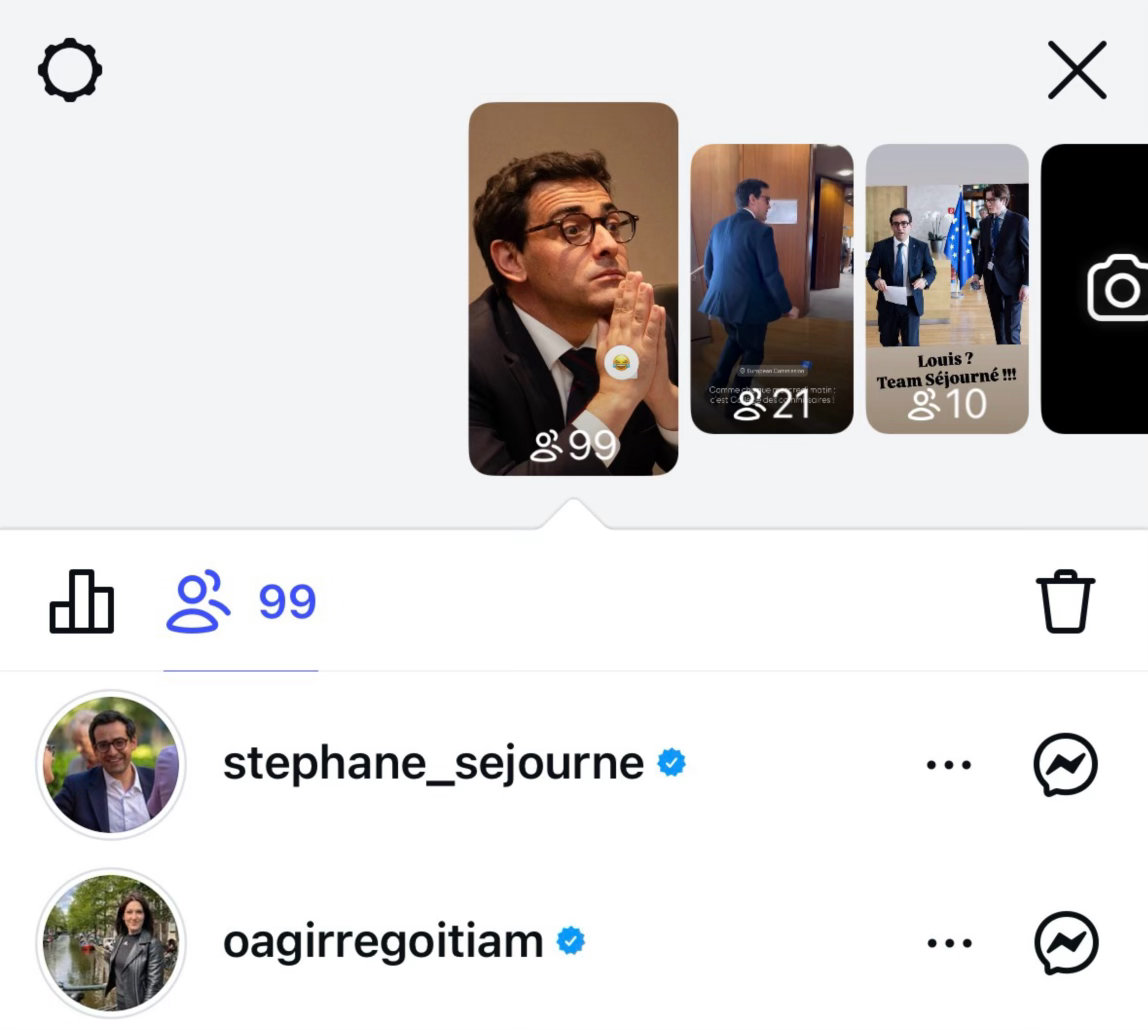Open more options for stephane_sejourne

pos(949,765)
